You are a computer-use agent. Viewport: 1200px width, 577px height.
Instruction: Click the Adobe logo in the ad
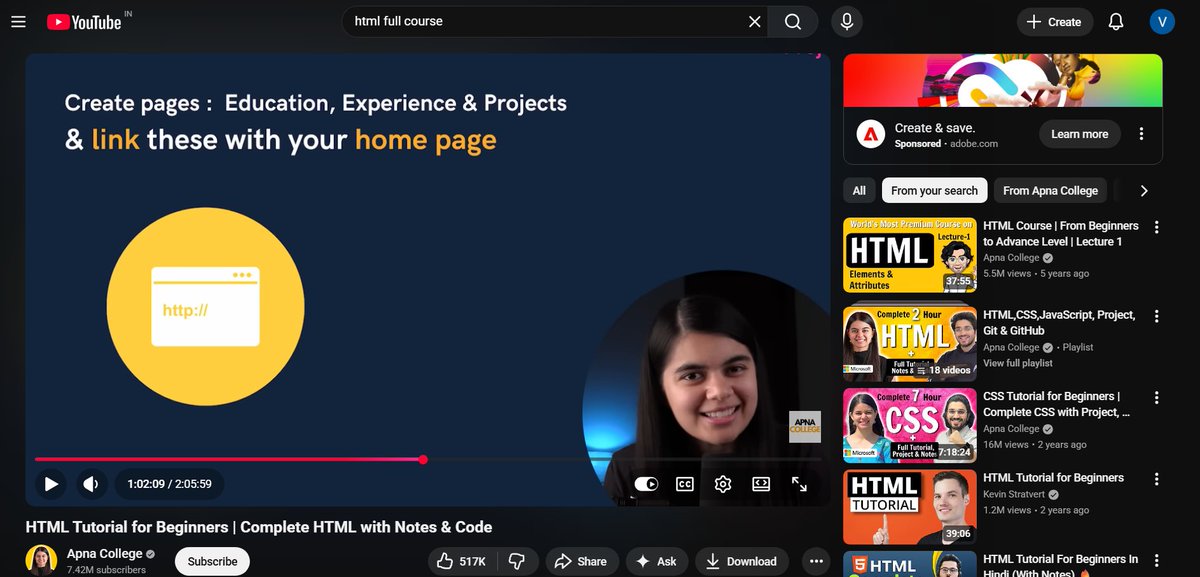point(870,135)
